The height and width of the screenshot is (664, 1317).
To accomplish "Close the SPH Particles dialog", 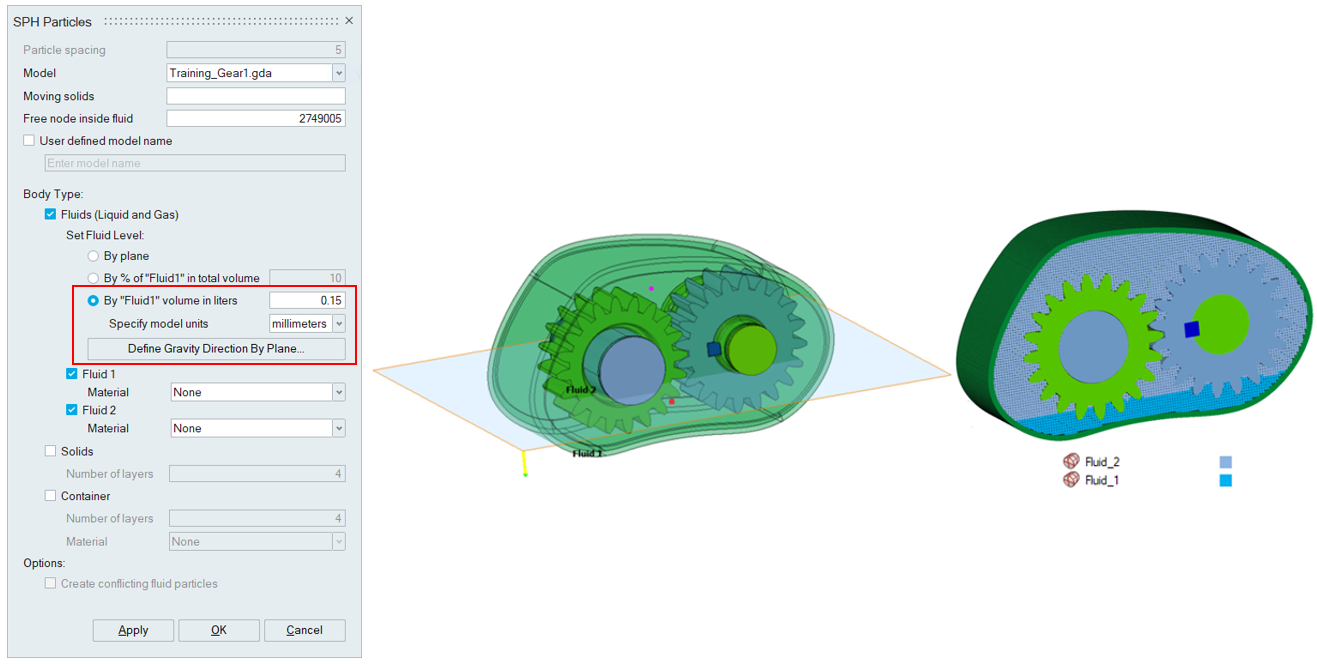I will click(349, 21).
